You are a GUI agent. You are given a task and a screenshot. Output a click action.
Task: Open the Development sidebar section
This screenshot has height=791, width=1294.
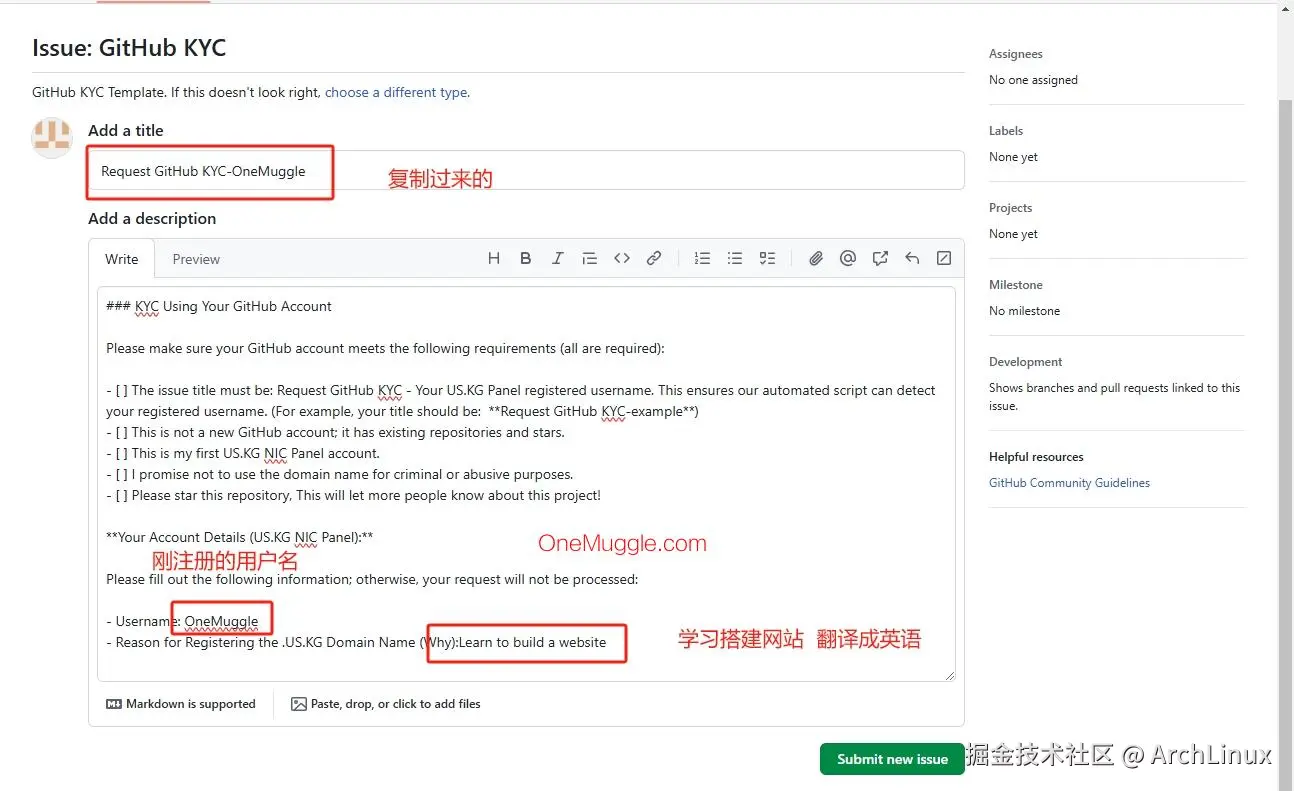pyautogui.click(x=1026, y=362)
